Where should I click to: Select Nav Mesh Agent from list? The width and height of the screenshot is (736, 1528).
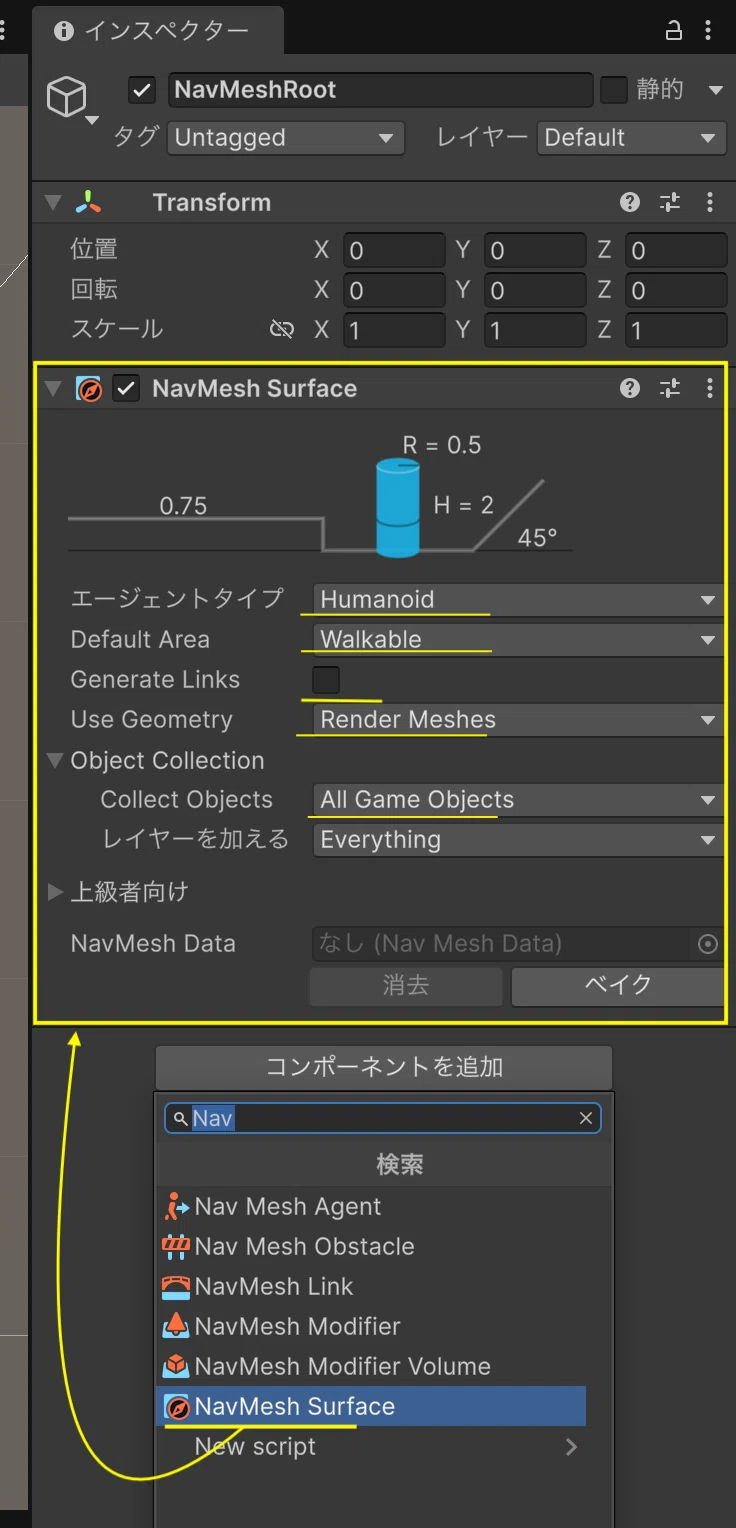click(371, 1206)
